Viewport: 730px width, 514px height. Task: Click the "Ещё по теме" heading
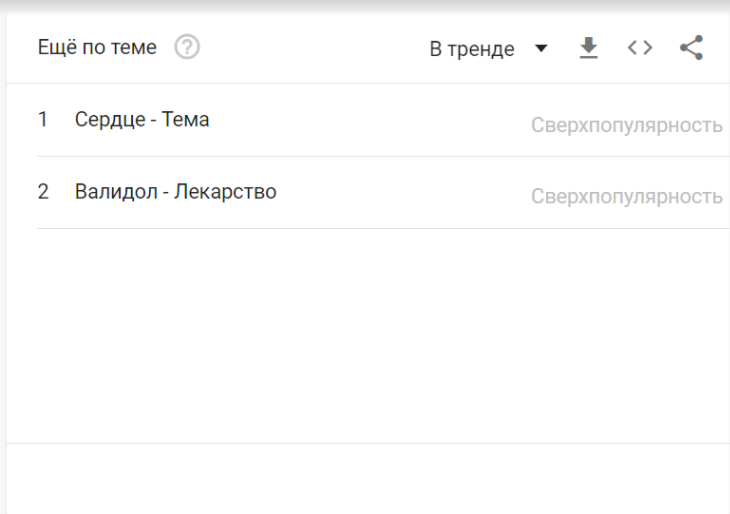97,48
